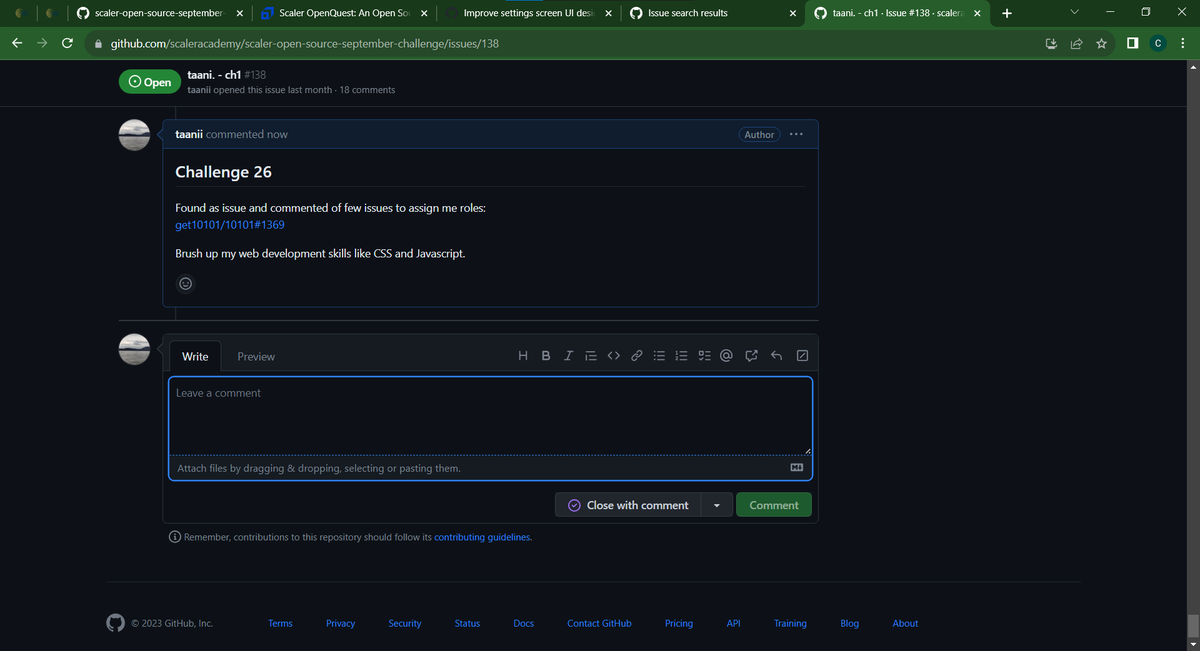The height and width of the screenshot is (651, 1200).
Task: Insert a numbered list
Action: click(x=682, y=356)
